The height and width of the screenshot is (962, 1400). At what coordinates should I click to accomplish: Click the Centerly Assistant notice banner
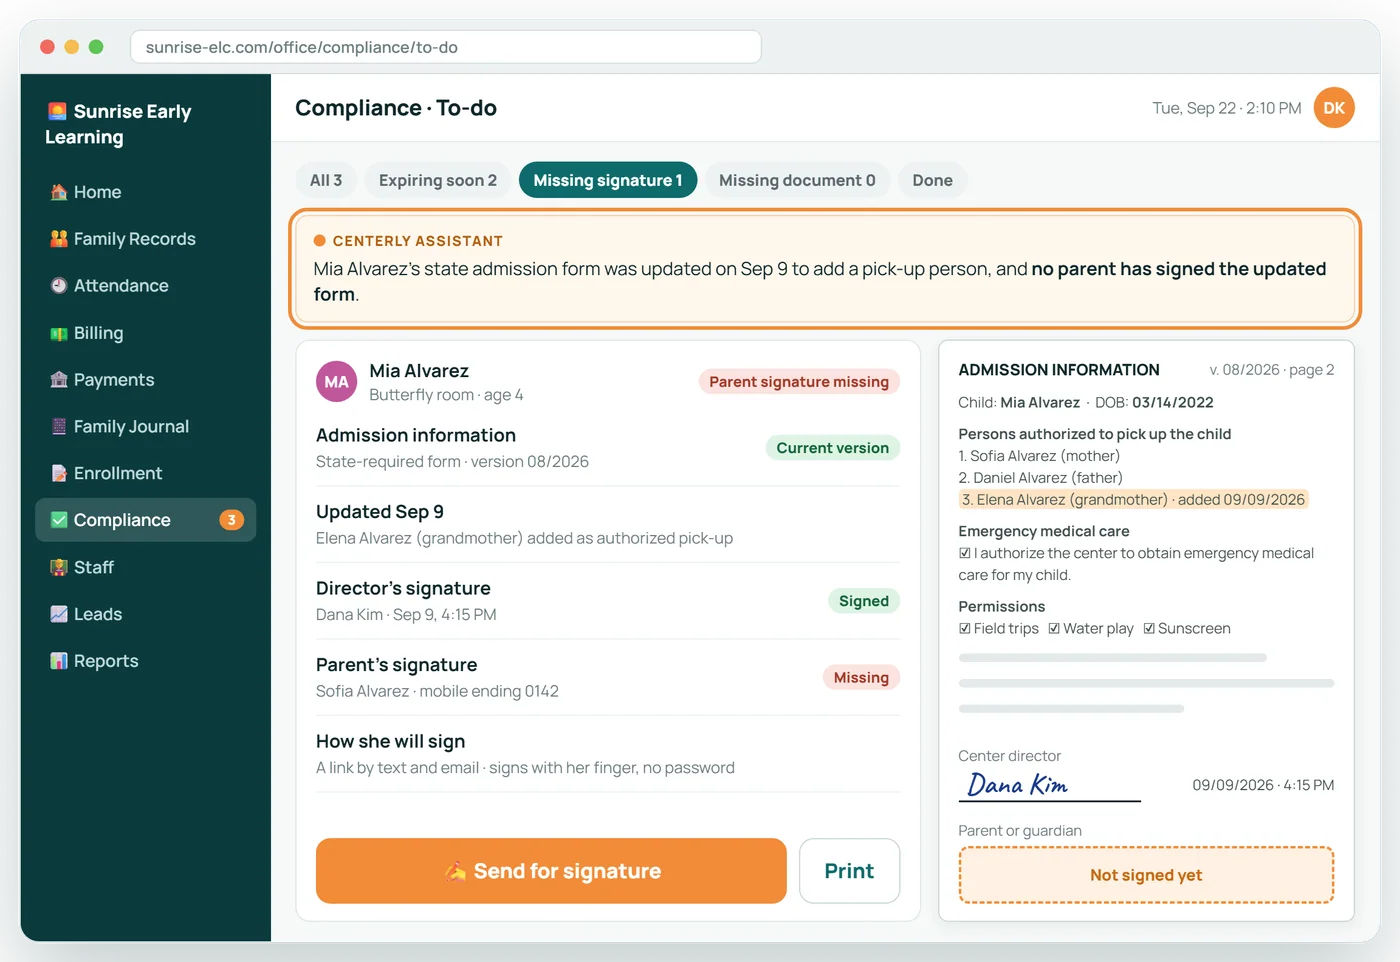point(825,268)
